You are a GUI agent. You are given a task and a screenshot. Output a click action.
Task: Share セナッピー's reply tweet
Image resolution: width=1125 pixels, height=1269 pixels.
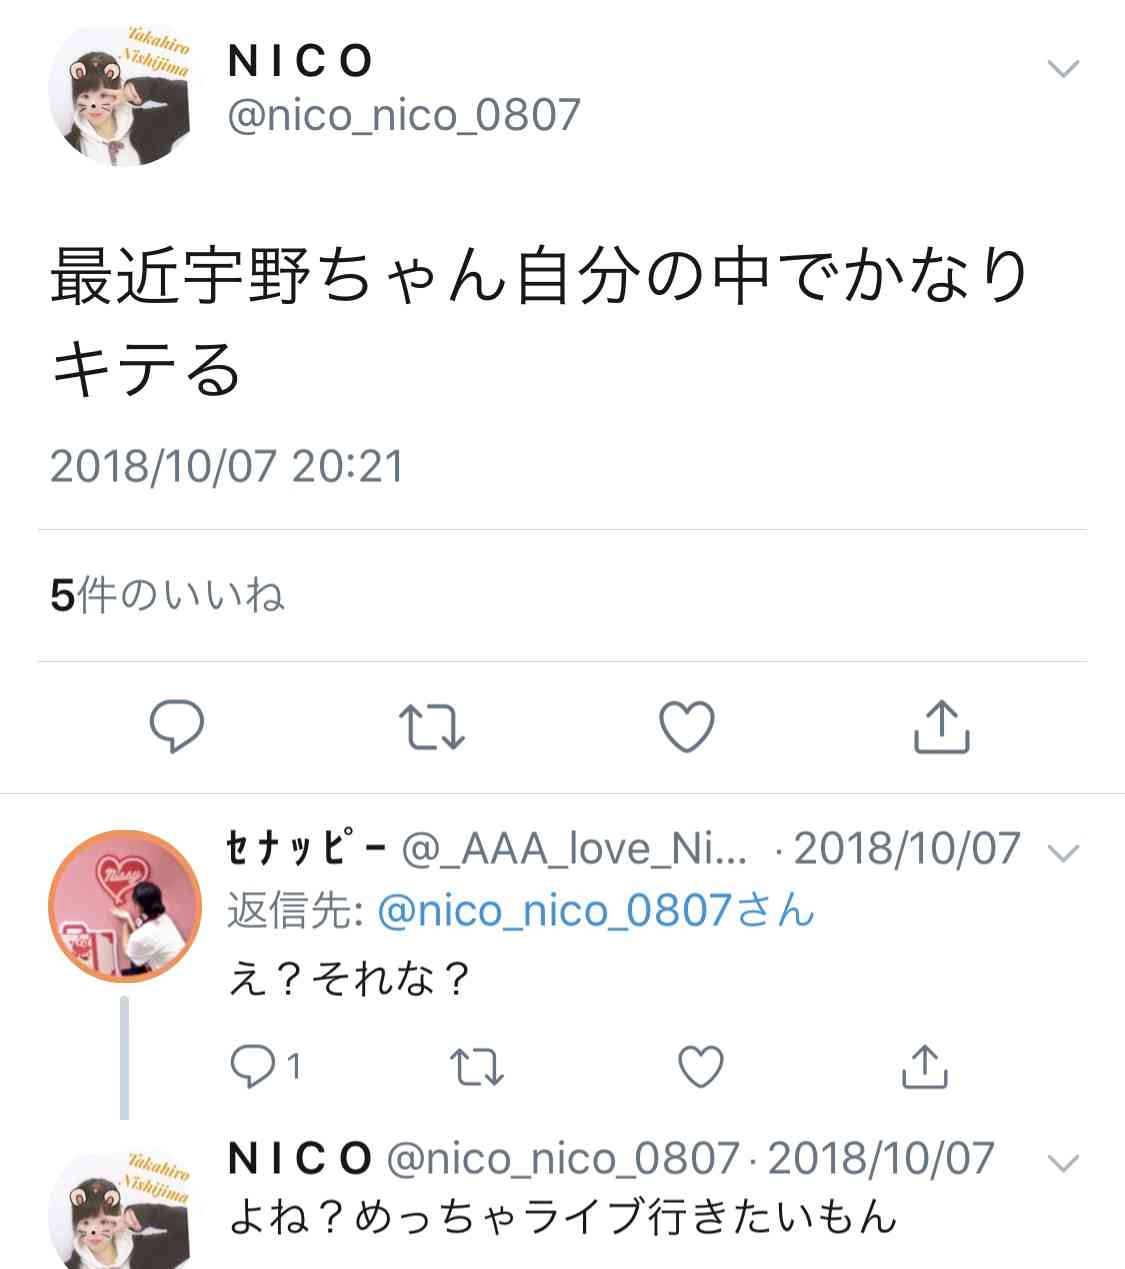(925, 1066)
